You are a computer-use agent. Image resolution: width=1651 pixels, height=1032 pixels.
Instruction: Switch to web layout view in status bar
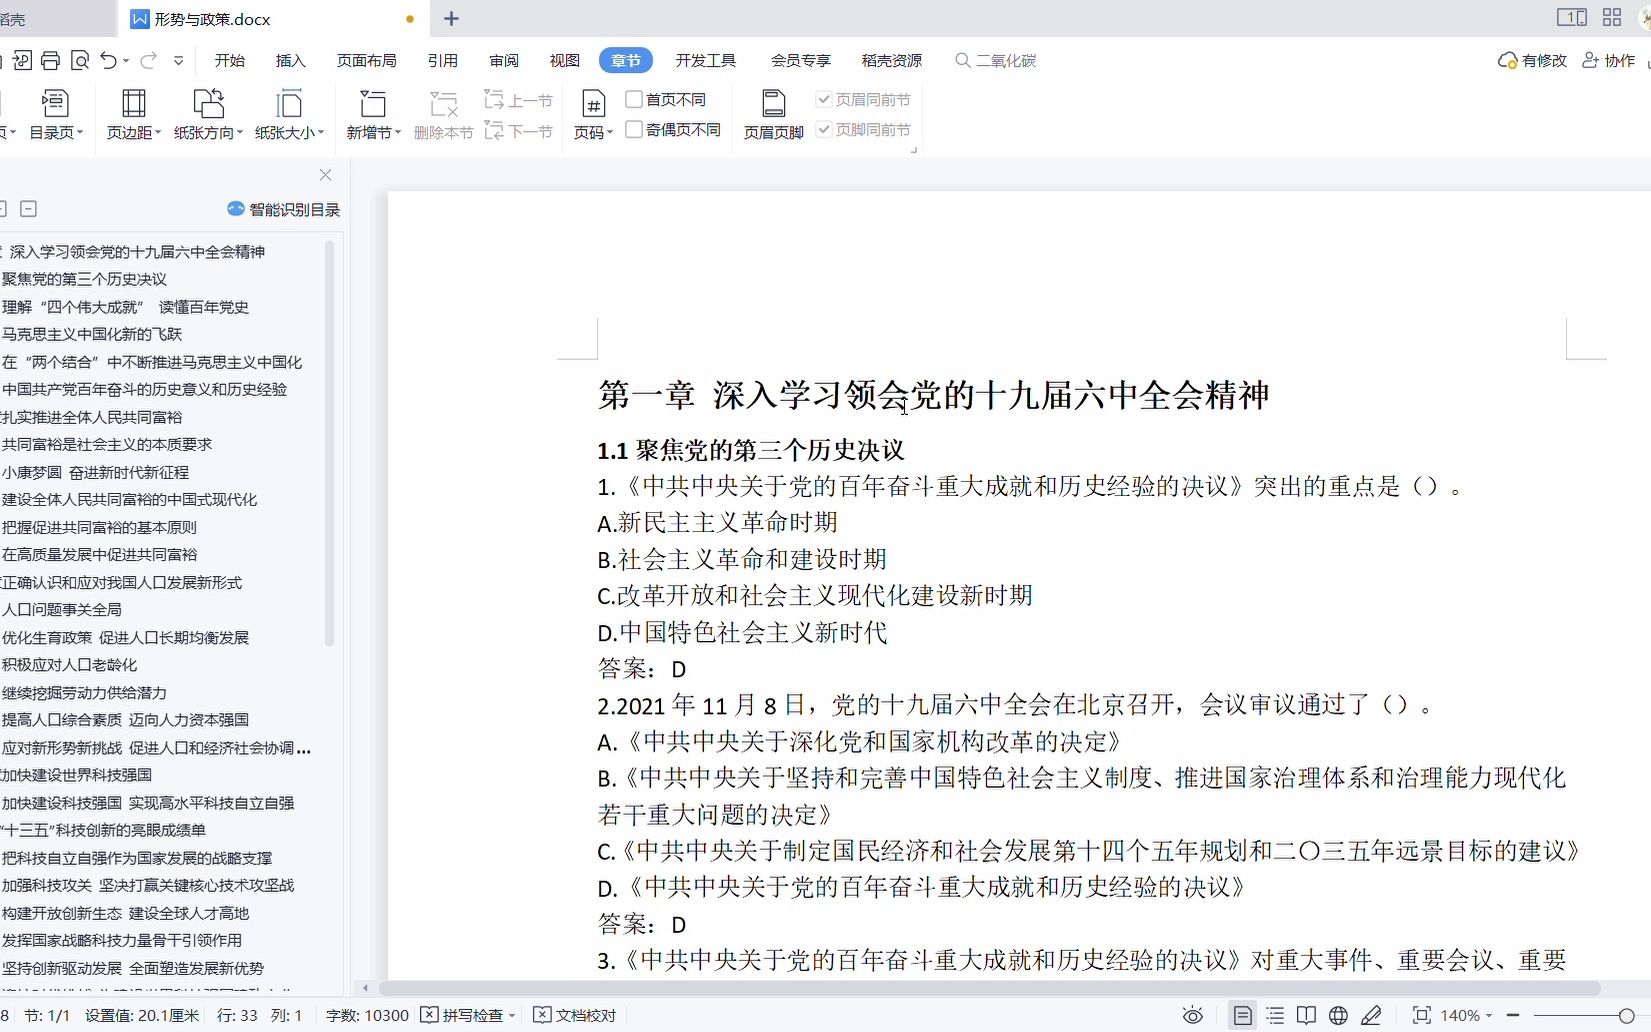pyautogui.click(x=1339, y=1016)
